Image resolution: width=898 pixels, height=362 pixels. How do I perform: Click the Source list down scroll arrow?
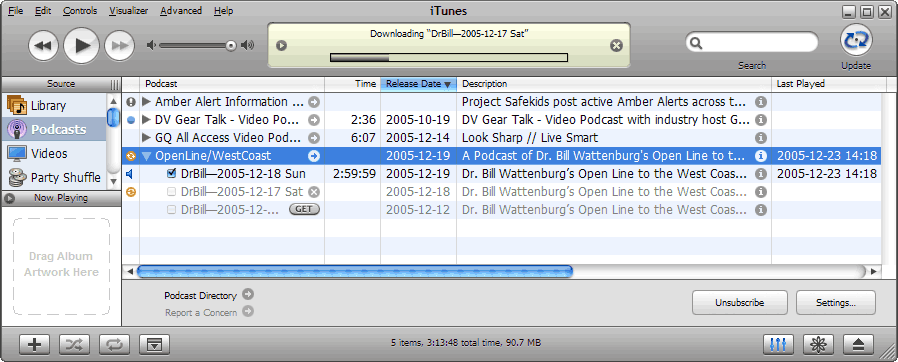coord(113,181)
